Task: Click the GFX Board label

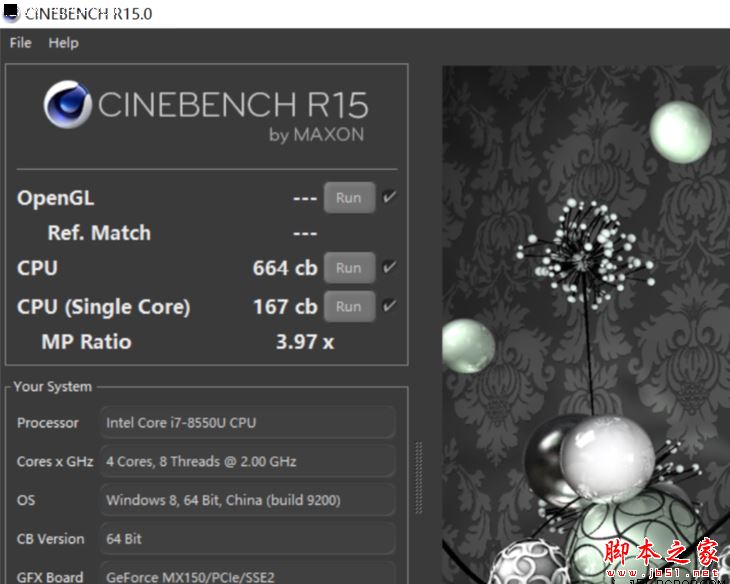Action: (50, 577)
